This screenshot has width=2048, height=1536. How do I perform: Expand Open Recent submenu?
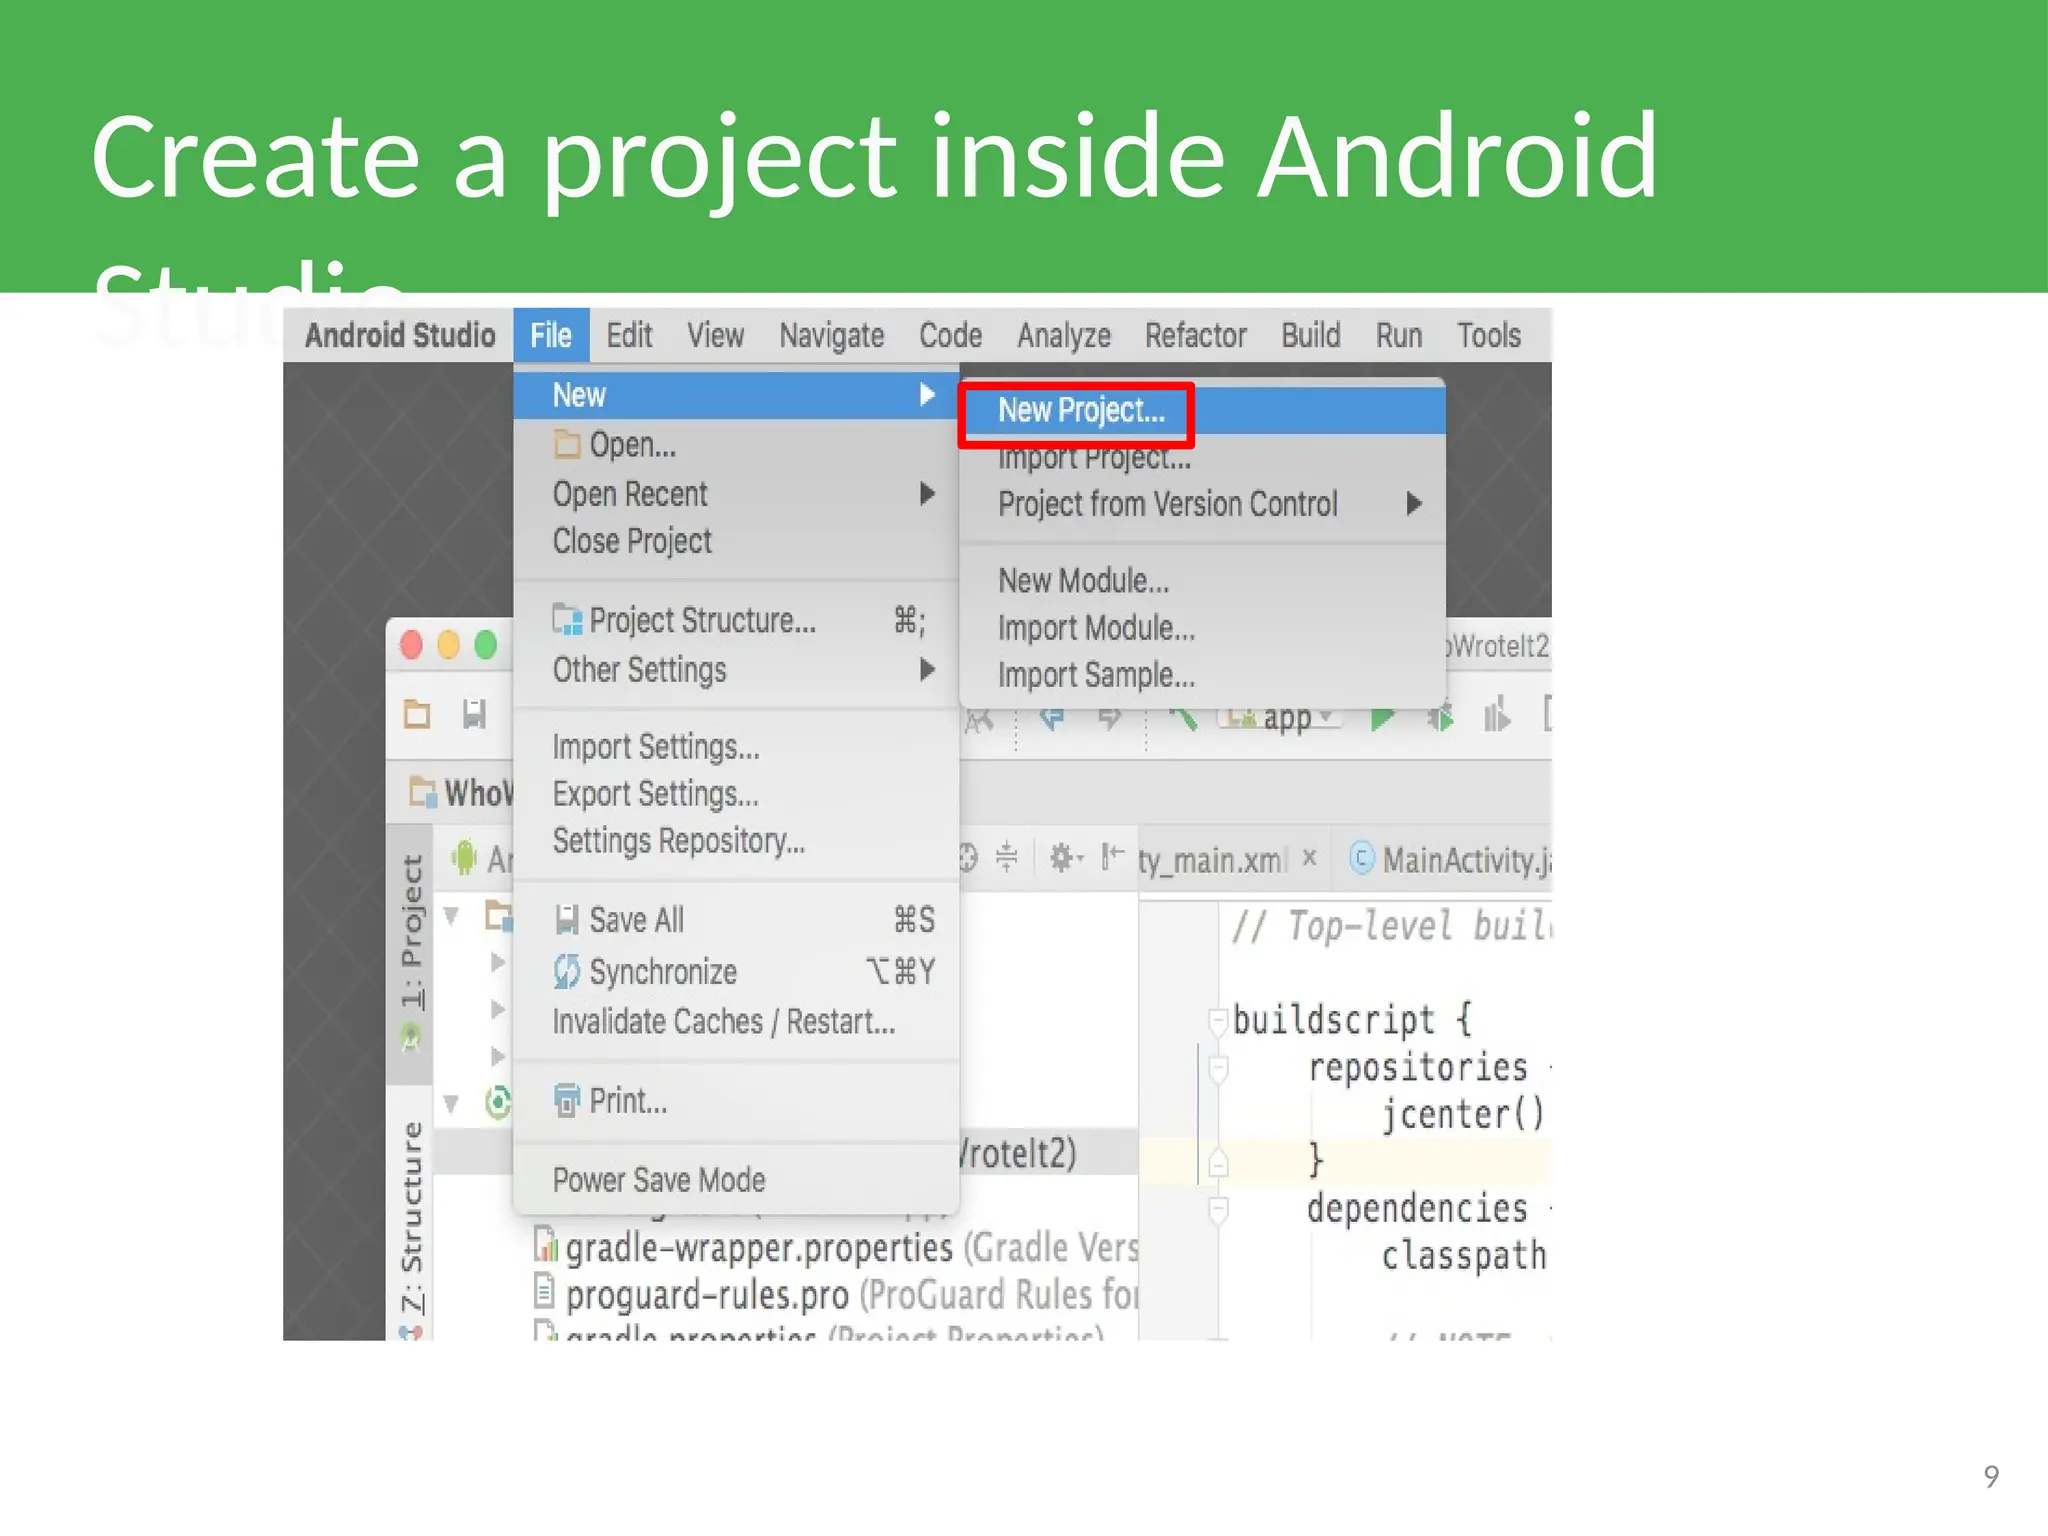coord(736,494)
